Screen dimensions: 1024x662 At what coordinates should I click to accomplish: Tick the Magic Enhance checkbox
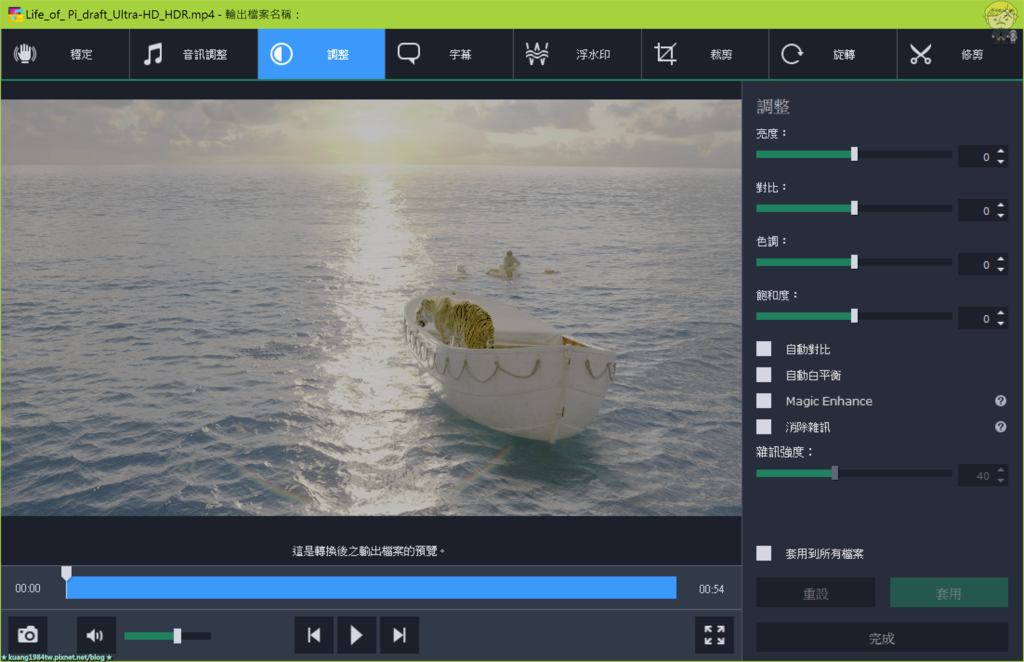coord(763,401)
